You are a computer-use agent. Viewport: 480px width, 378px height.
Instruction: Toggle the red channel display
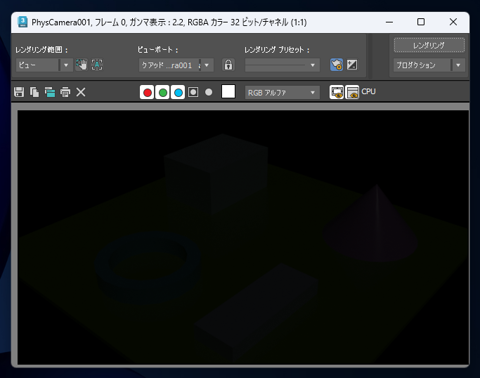[x=147, y=92]
